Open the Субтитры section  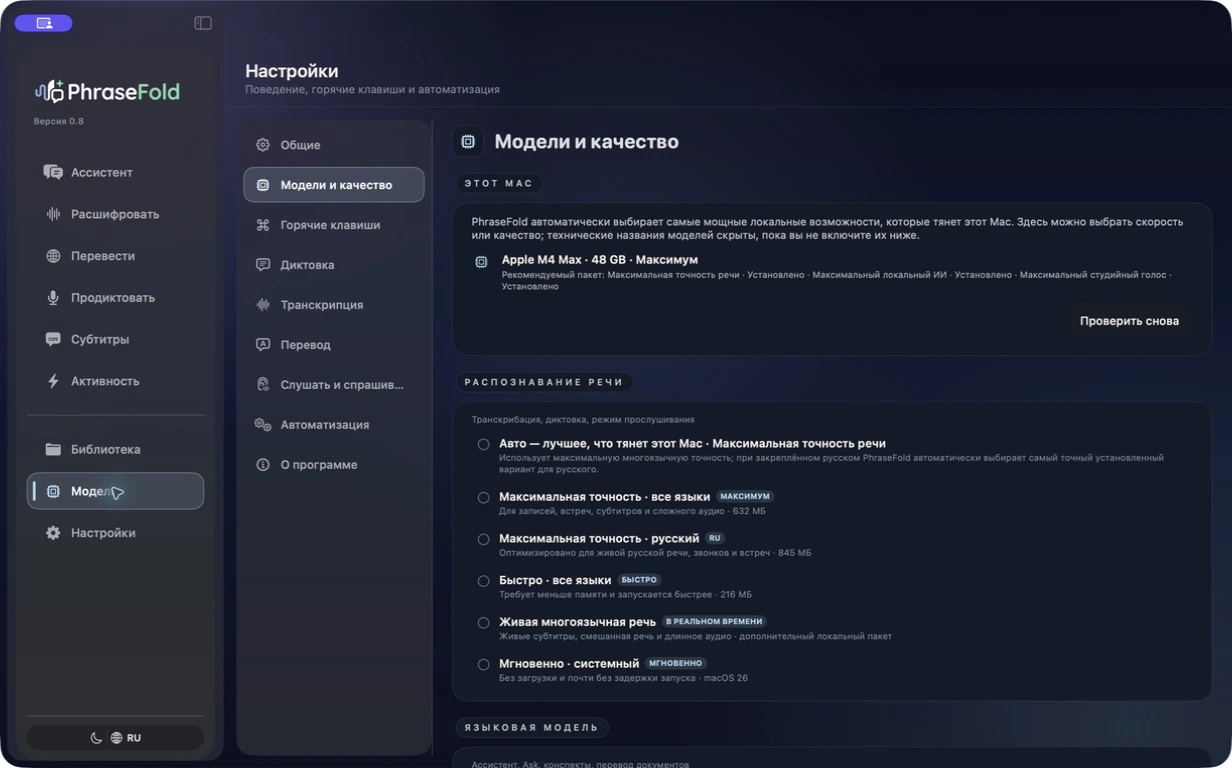click(x=115, y=339)
